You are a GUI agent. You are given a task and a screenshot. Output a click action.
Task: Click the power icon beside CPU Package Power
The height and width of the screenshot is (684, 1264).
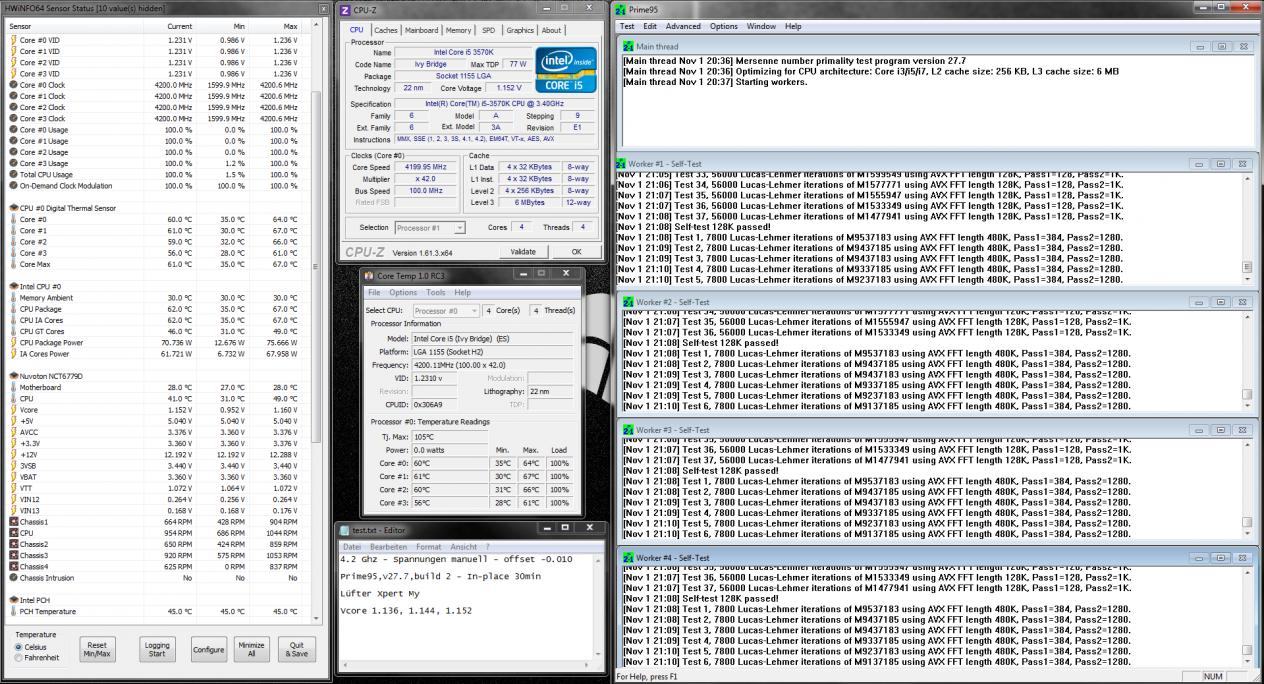point(13,342)
